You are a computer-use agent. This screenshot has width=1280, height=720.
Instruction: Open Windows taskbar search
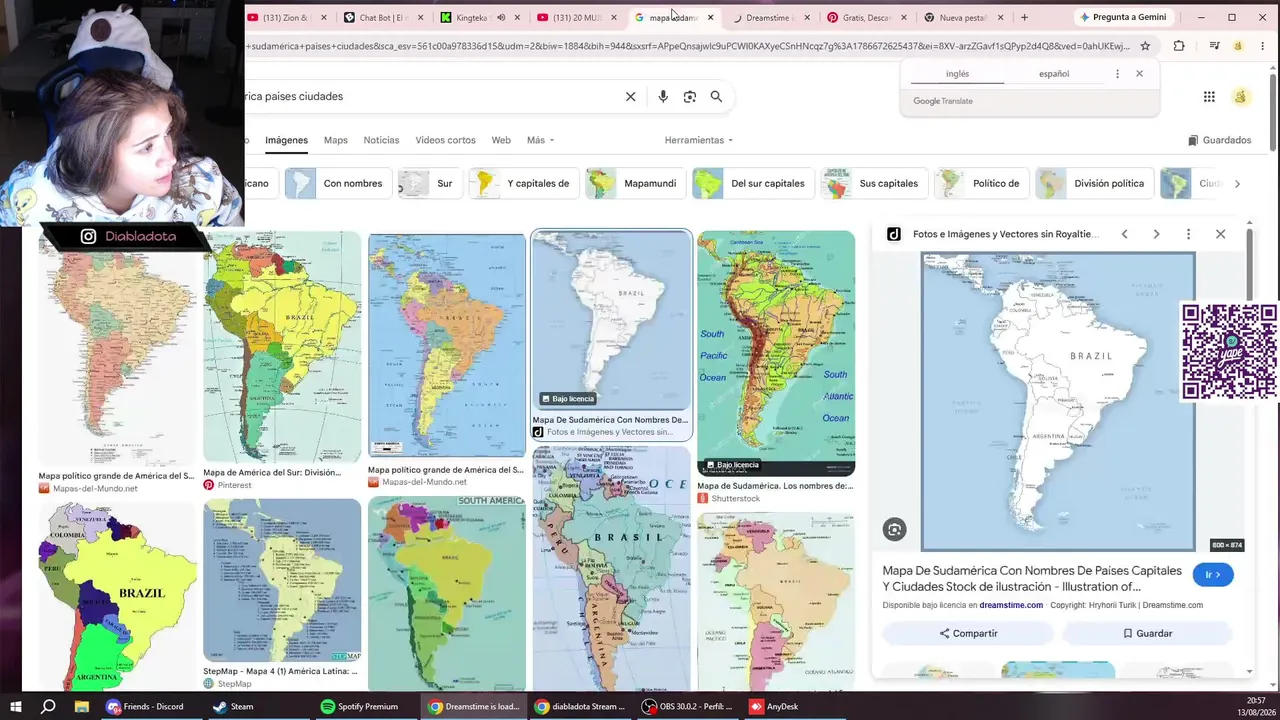pos(48,706)
